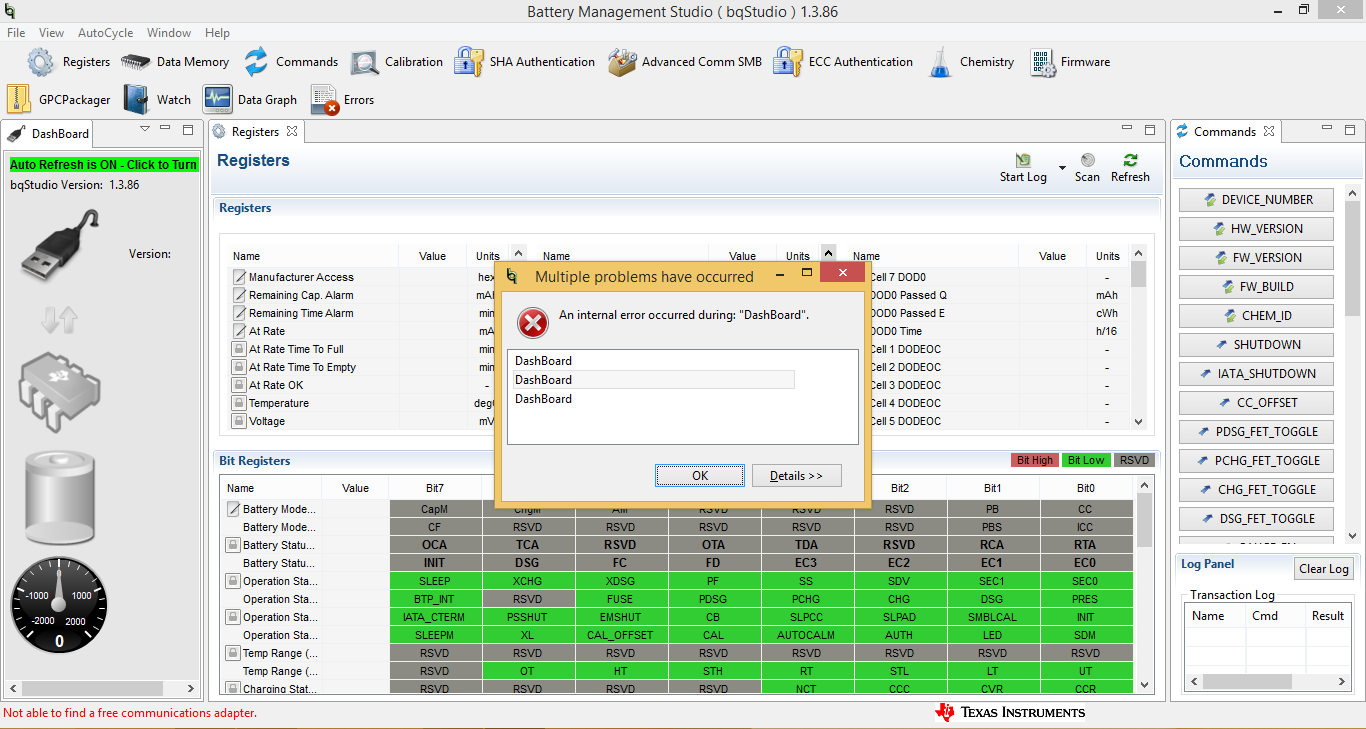This screenshot has width=1366, height=729.
Task: Click pencil icon beside Manufacturer Access
Action: click(x=239, y=277)
